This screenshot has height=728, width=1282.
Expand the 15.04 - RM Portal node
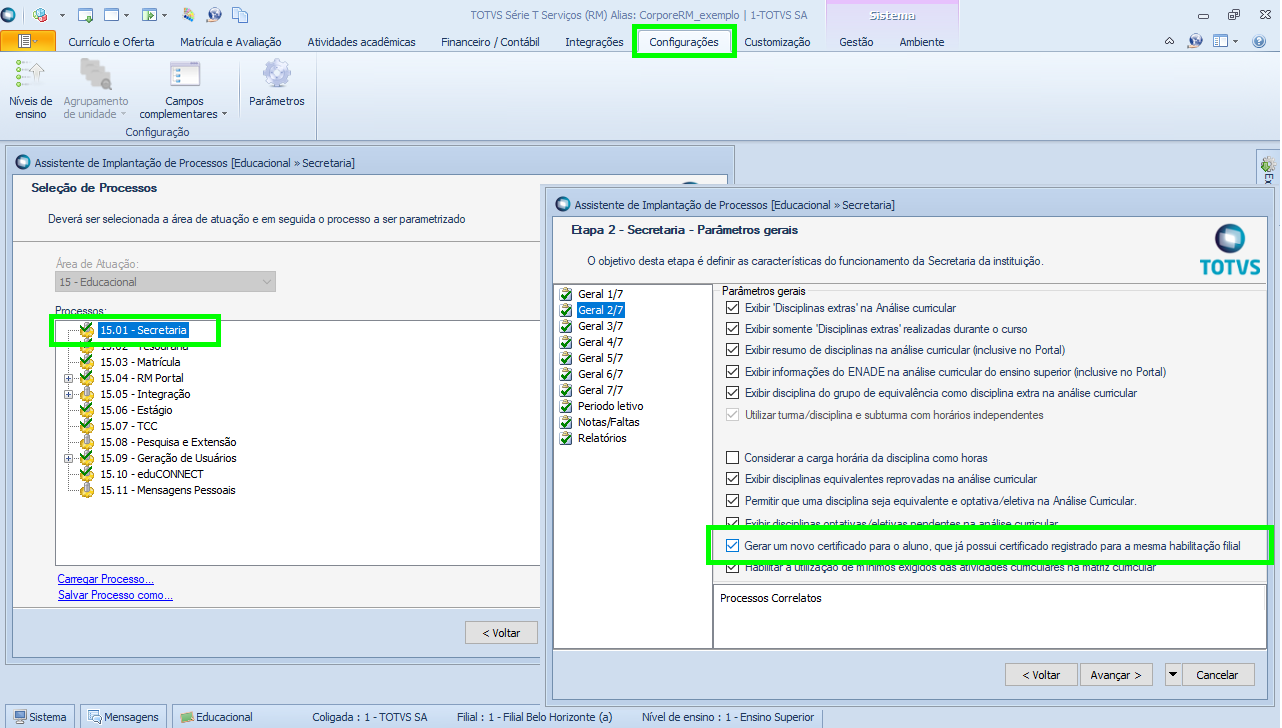coord(68,378)
